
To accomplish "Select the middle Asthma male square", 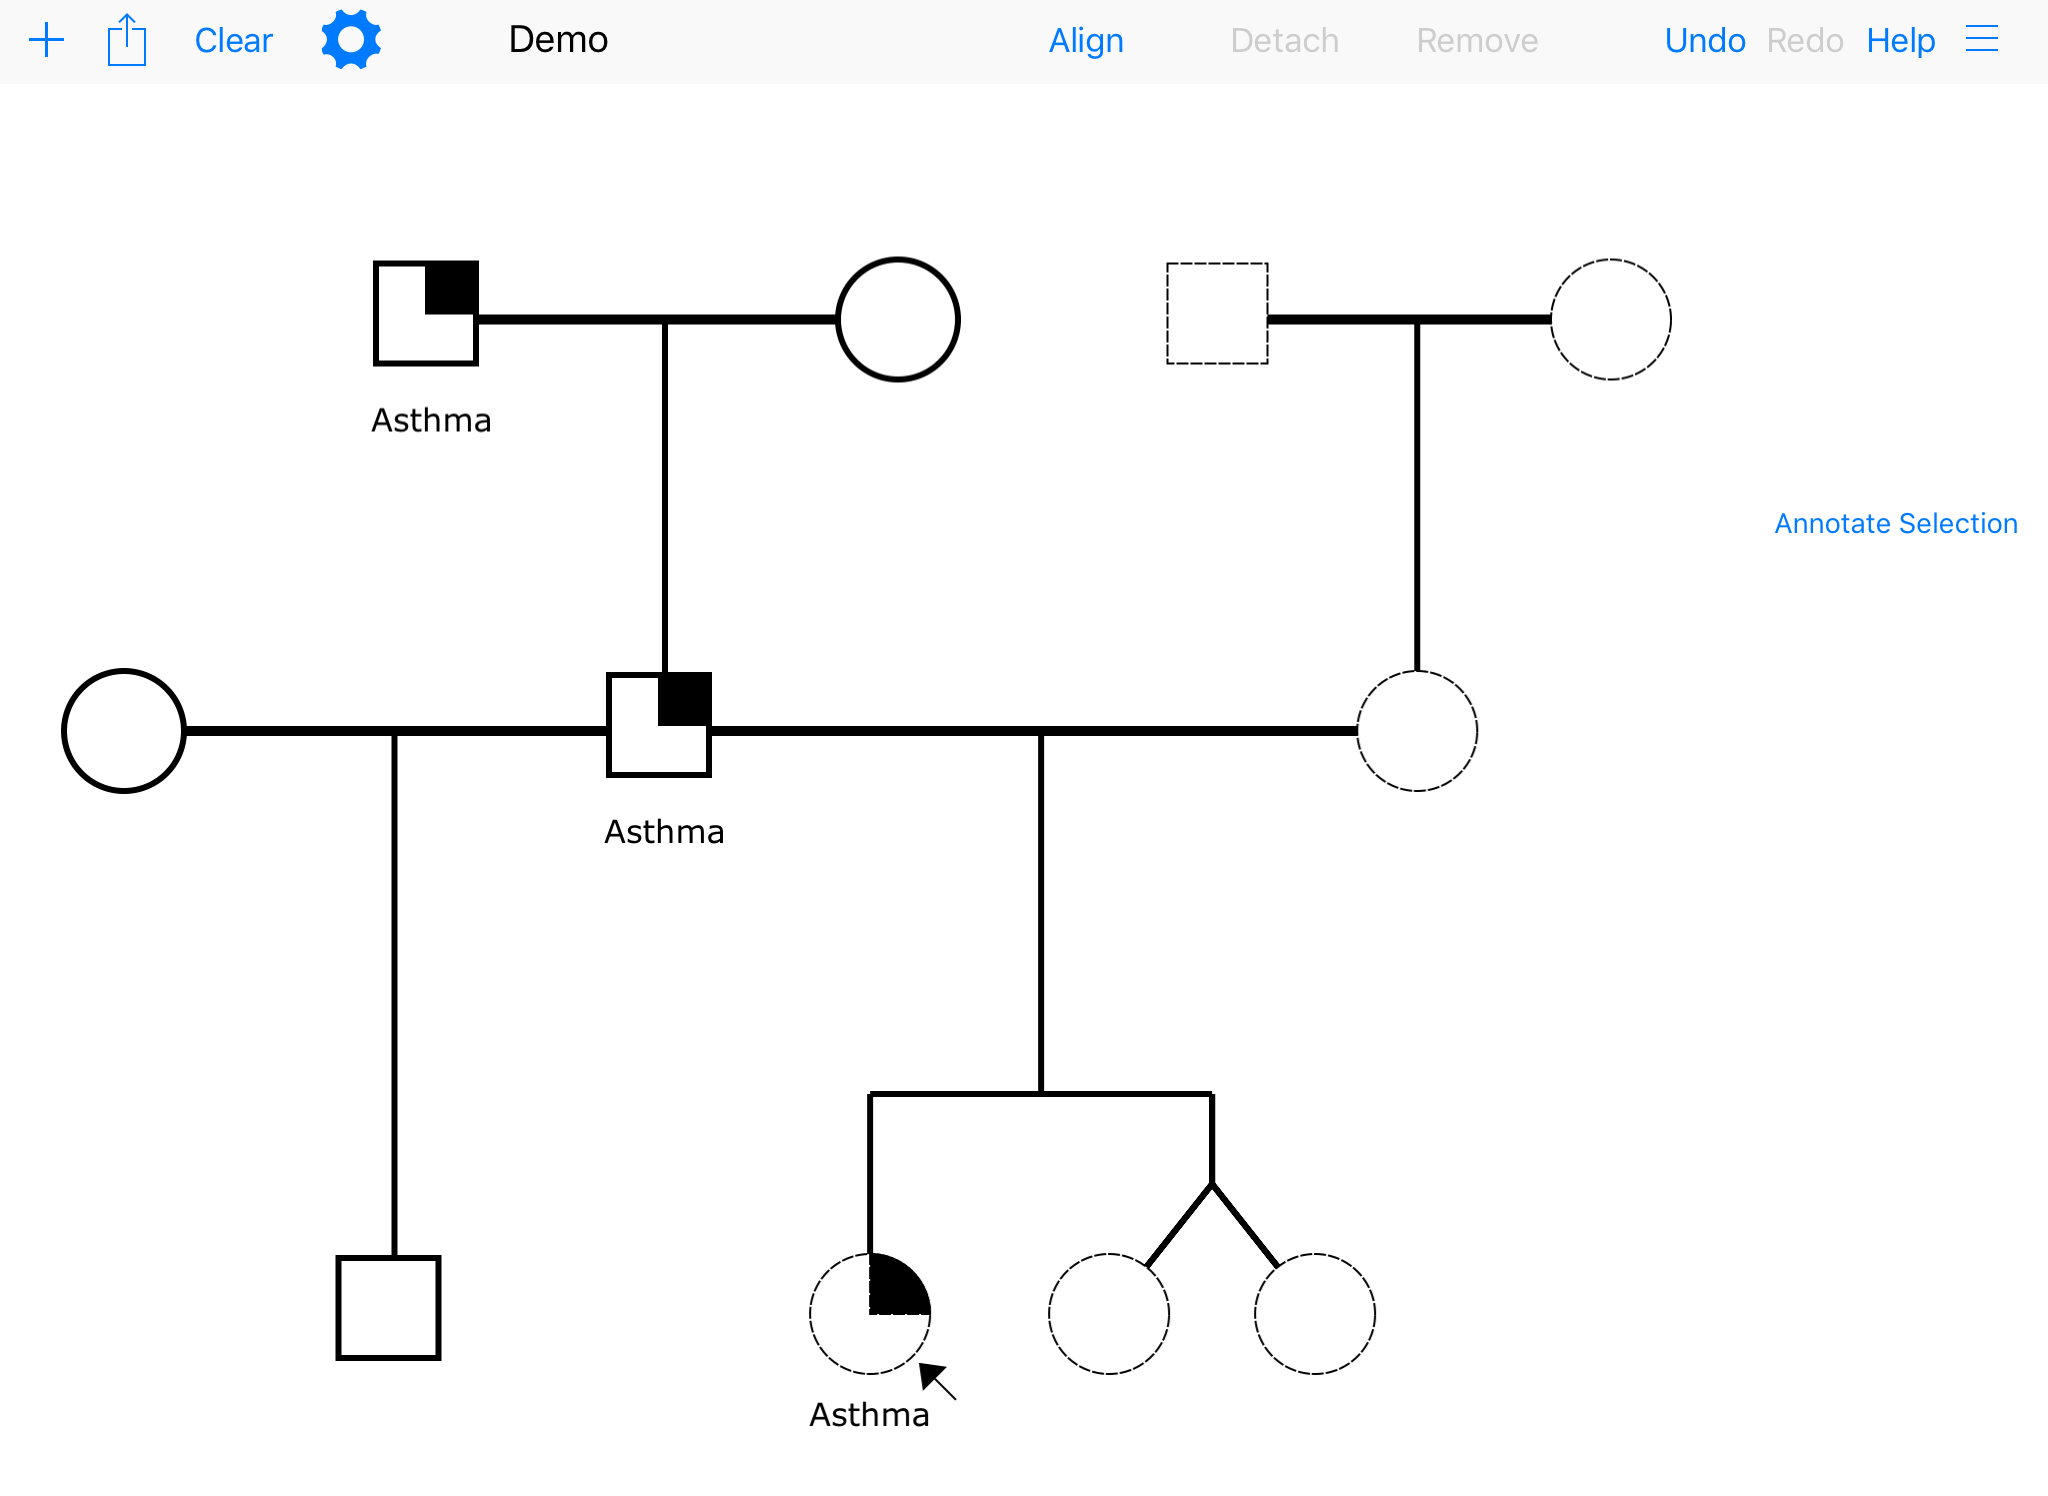I will click(x=659, y=725).
